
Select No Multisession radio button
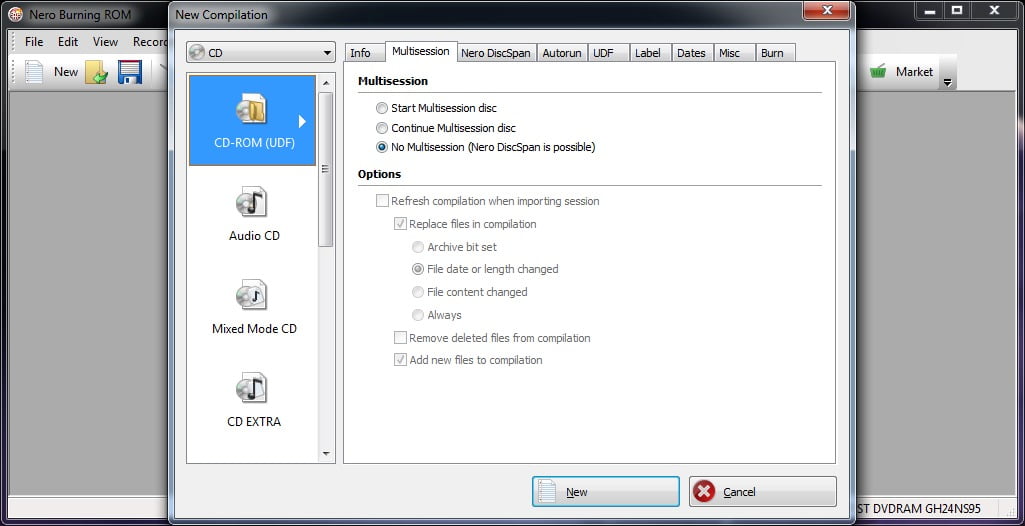(382, 148)
